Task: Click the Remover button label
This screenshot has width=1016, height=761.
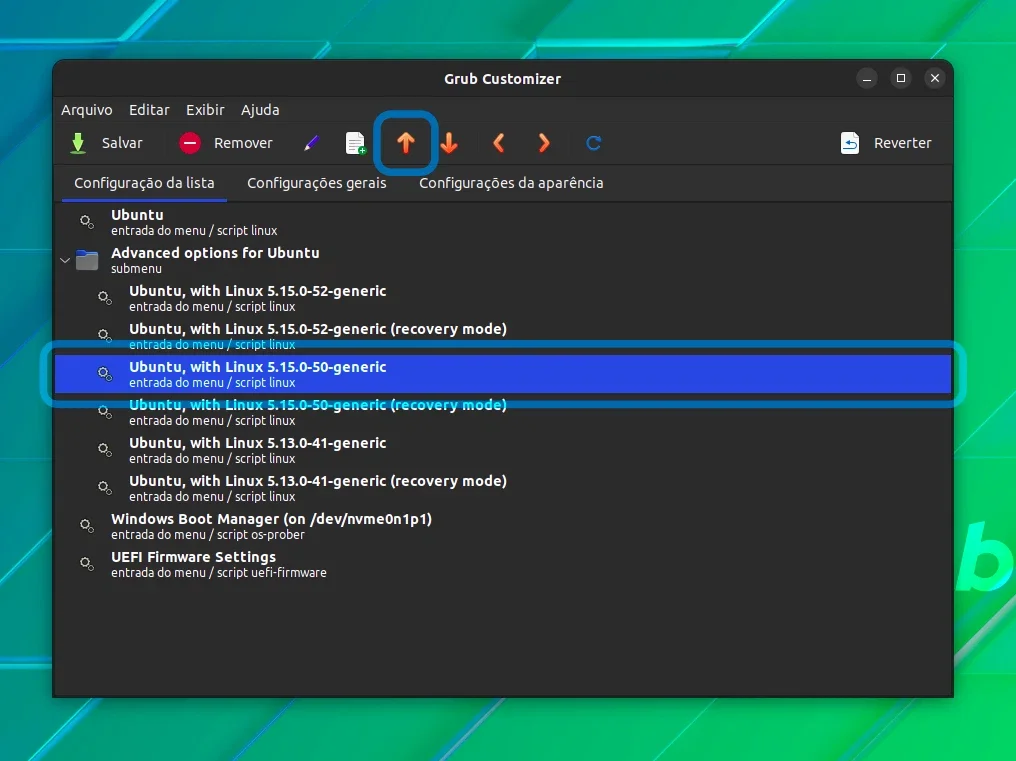Action: pos(243,143)
